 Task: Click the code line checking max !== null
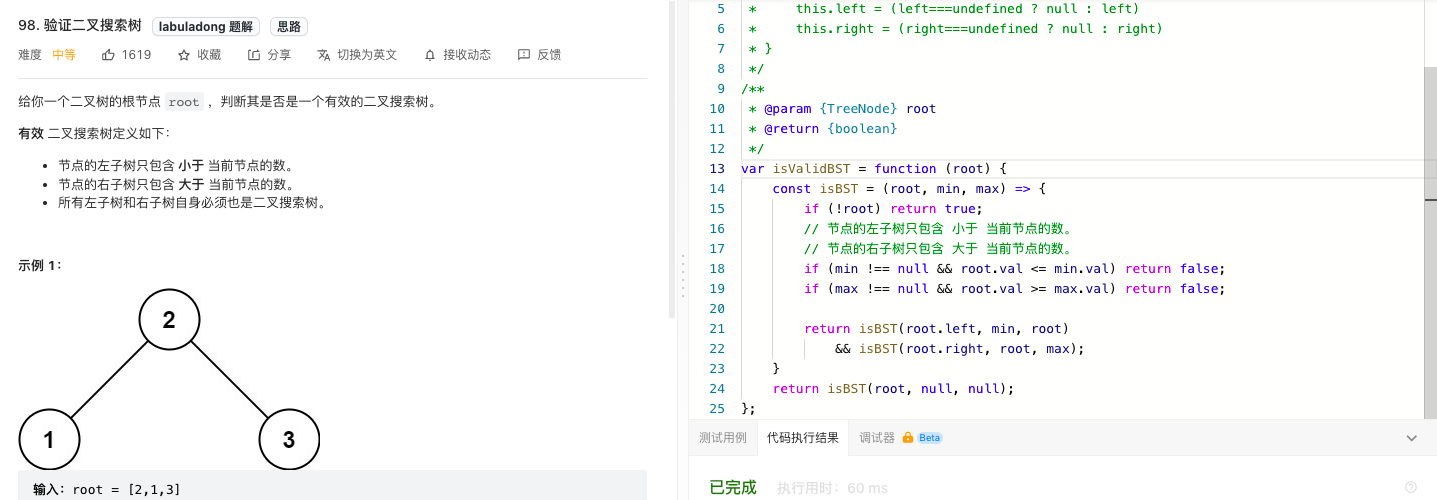click(1014, 289)
